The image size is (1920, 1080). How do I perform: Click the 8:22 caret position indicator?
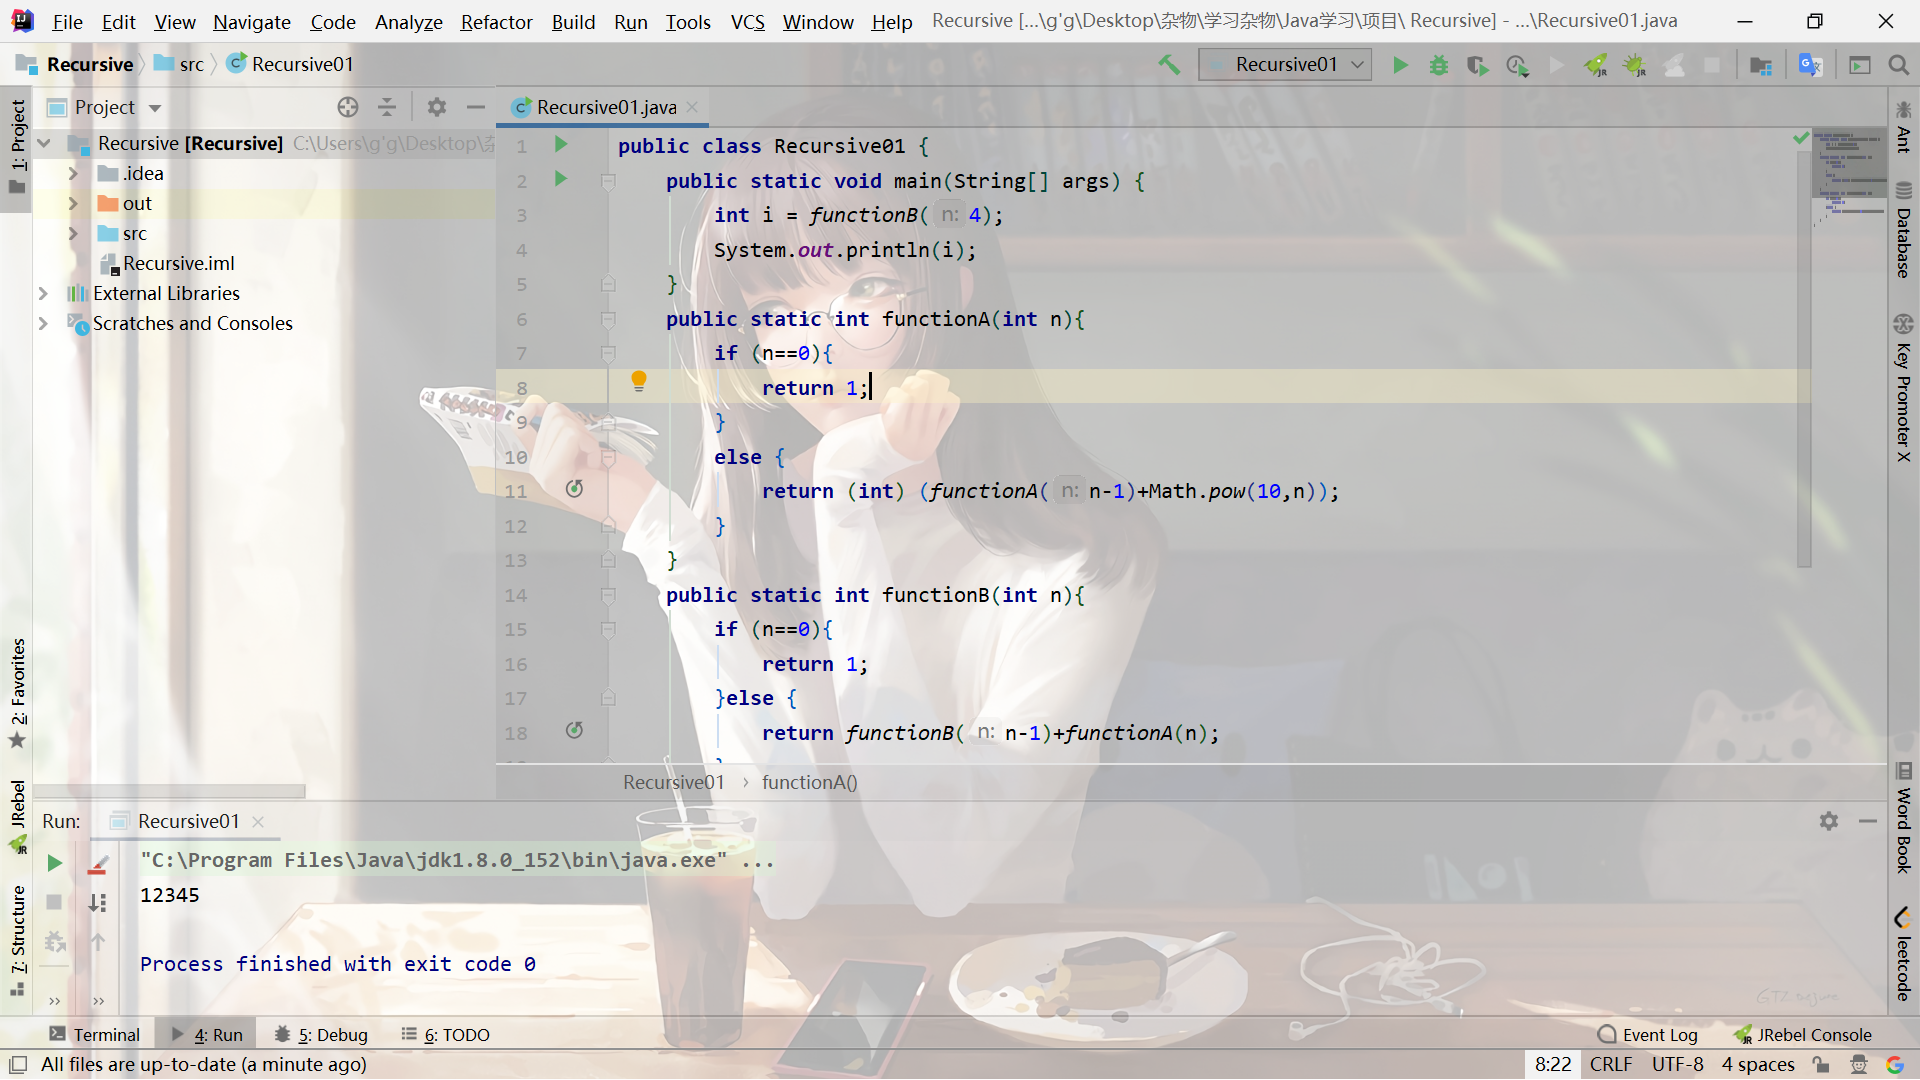[x=1553, y=1065]
